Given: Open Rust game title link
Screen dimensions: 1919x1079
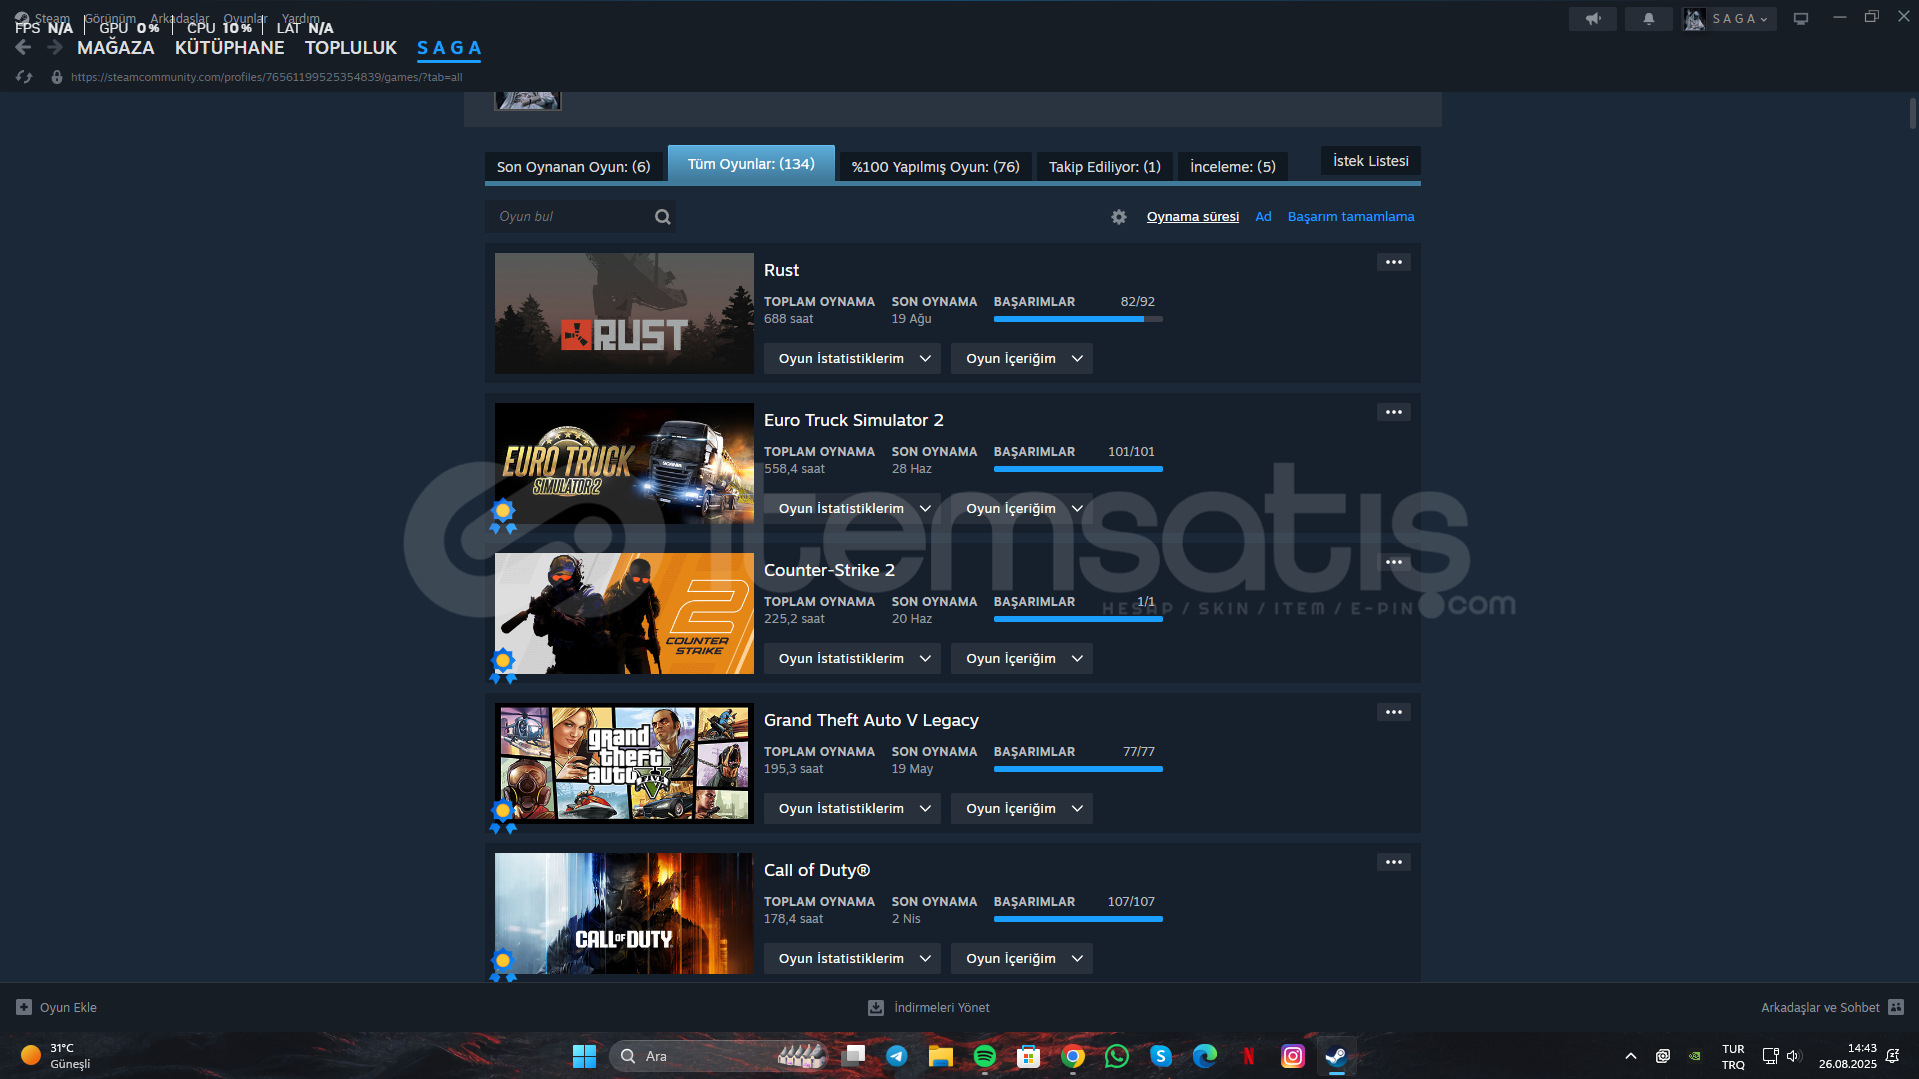Looking at the screenshot, I should 781,270.
